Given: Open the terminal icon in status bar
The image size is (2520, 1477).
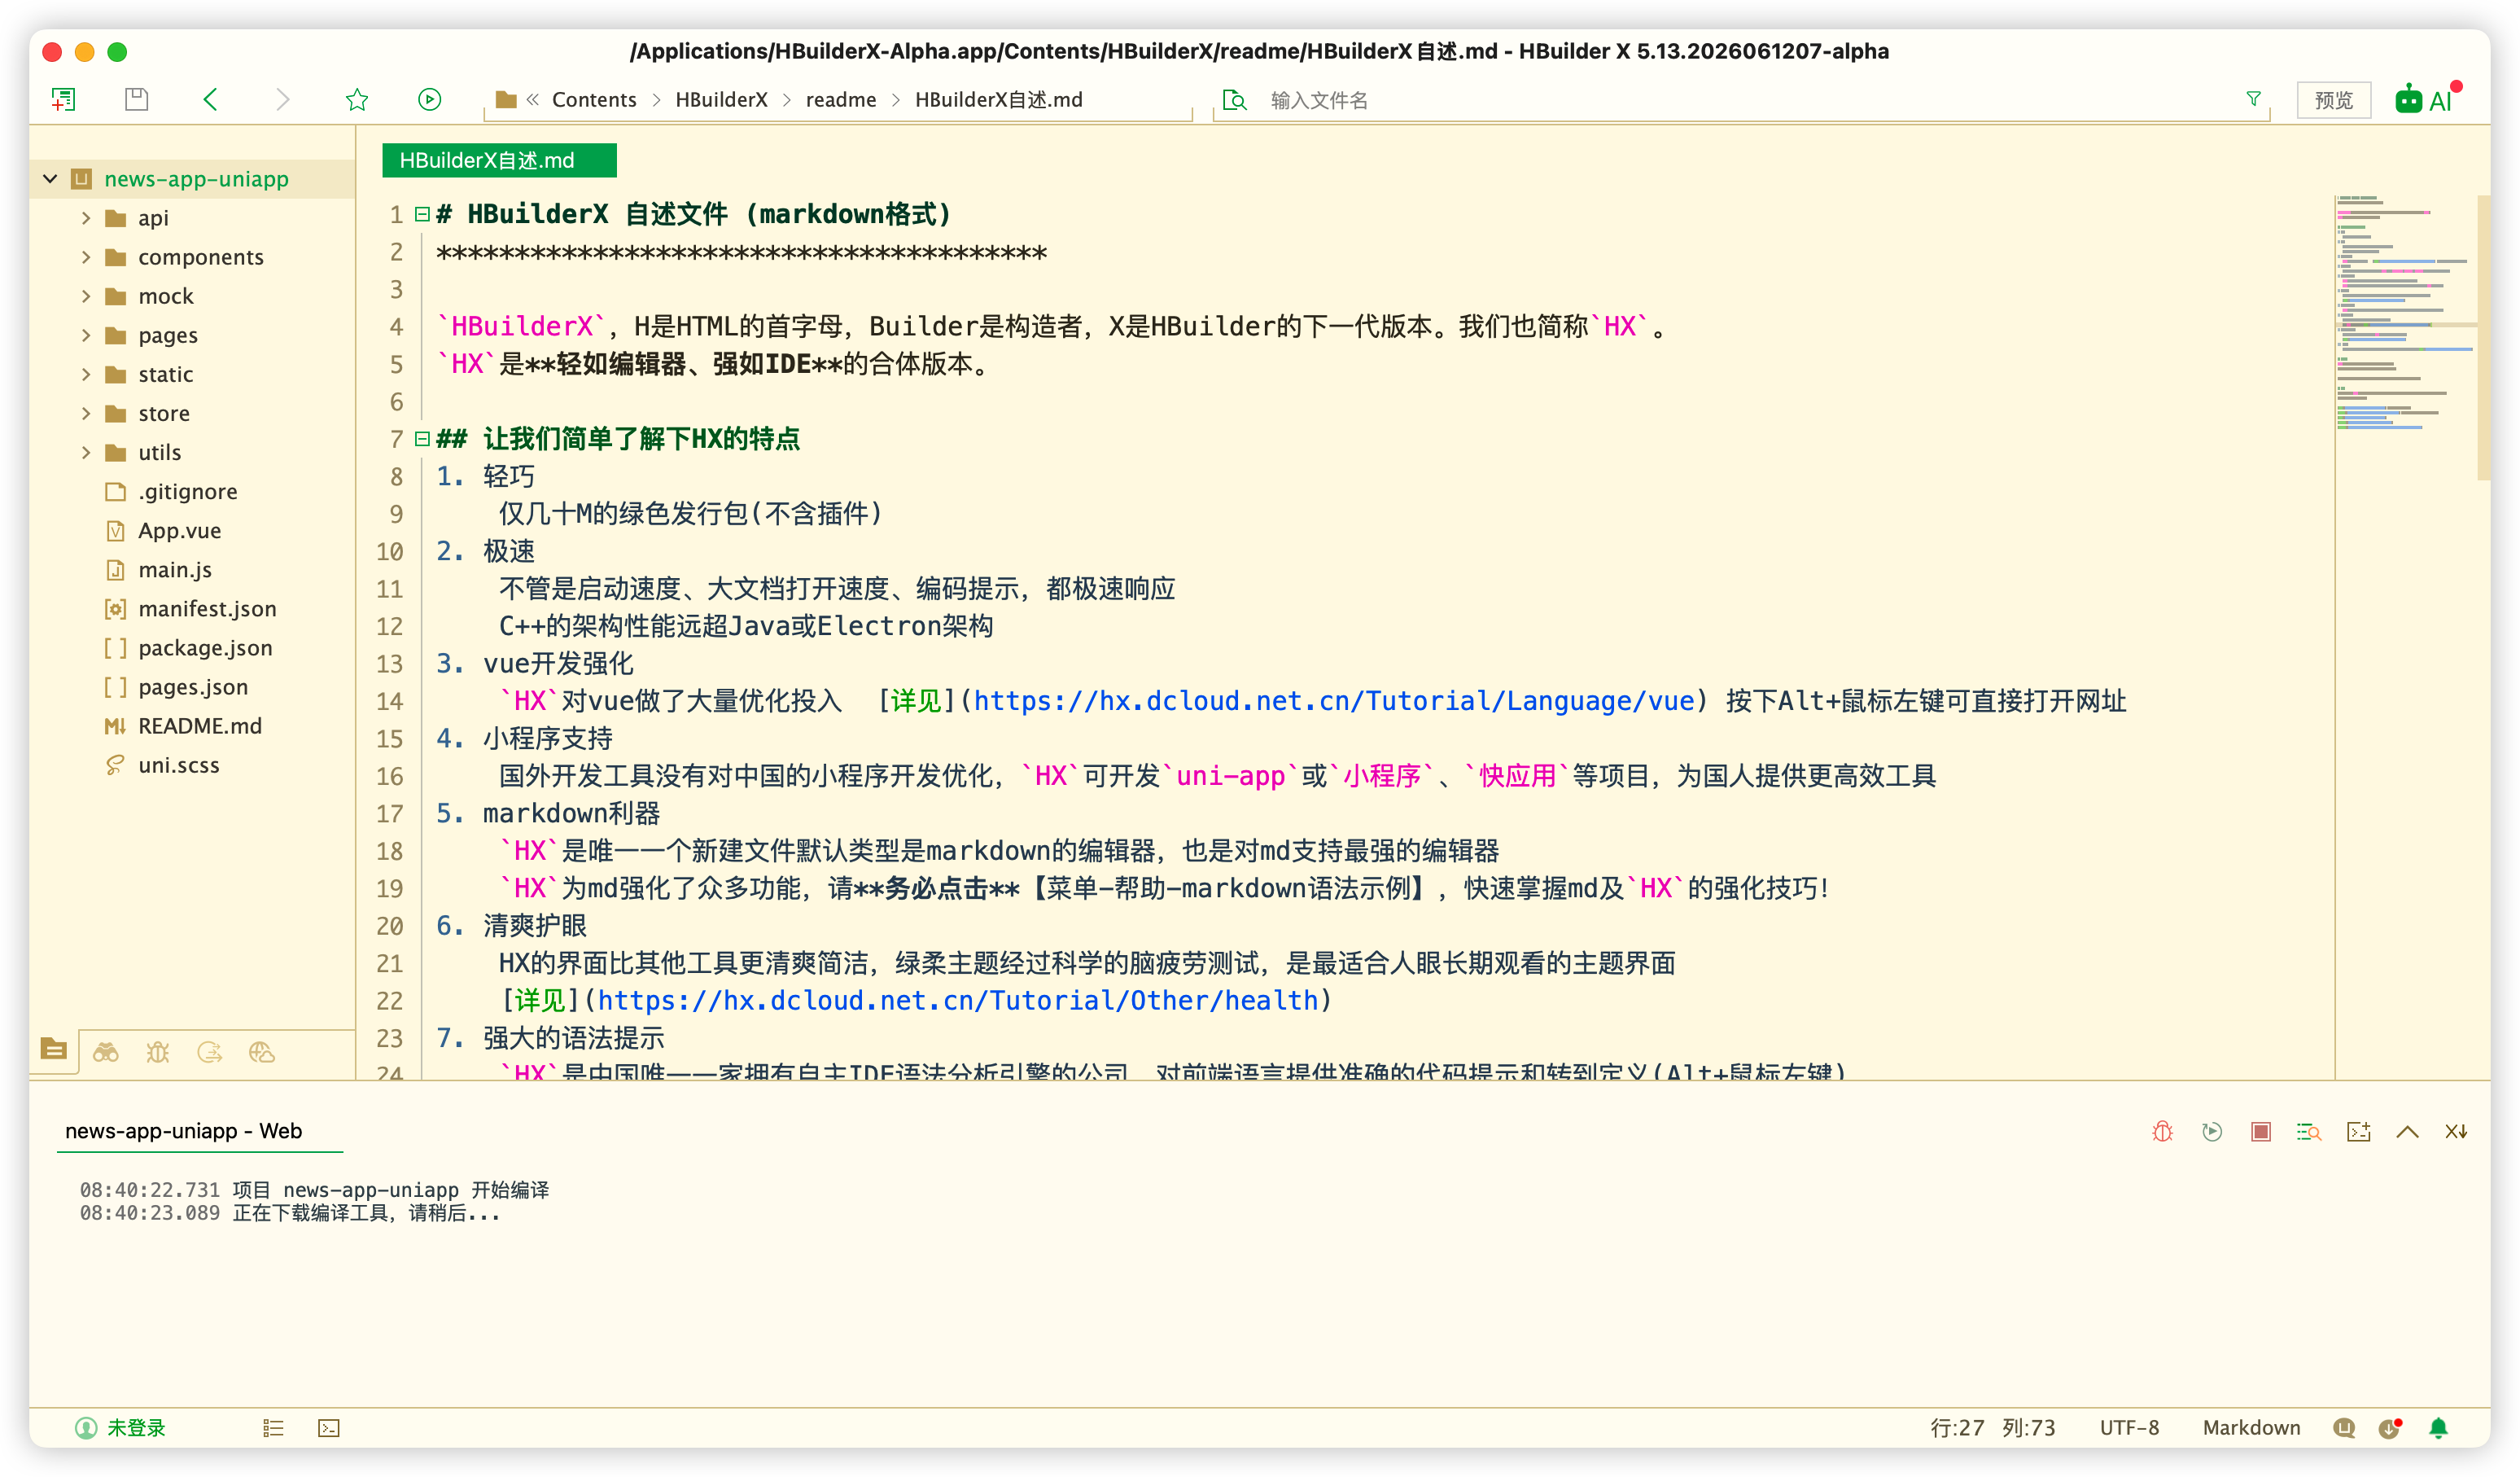Looking at the screenshot, I should [329, 1428].
